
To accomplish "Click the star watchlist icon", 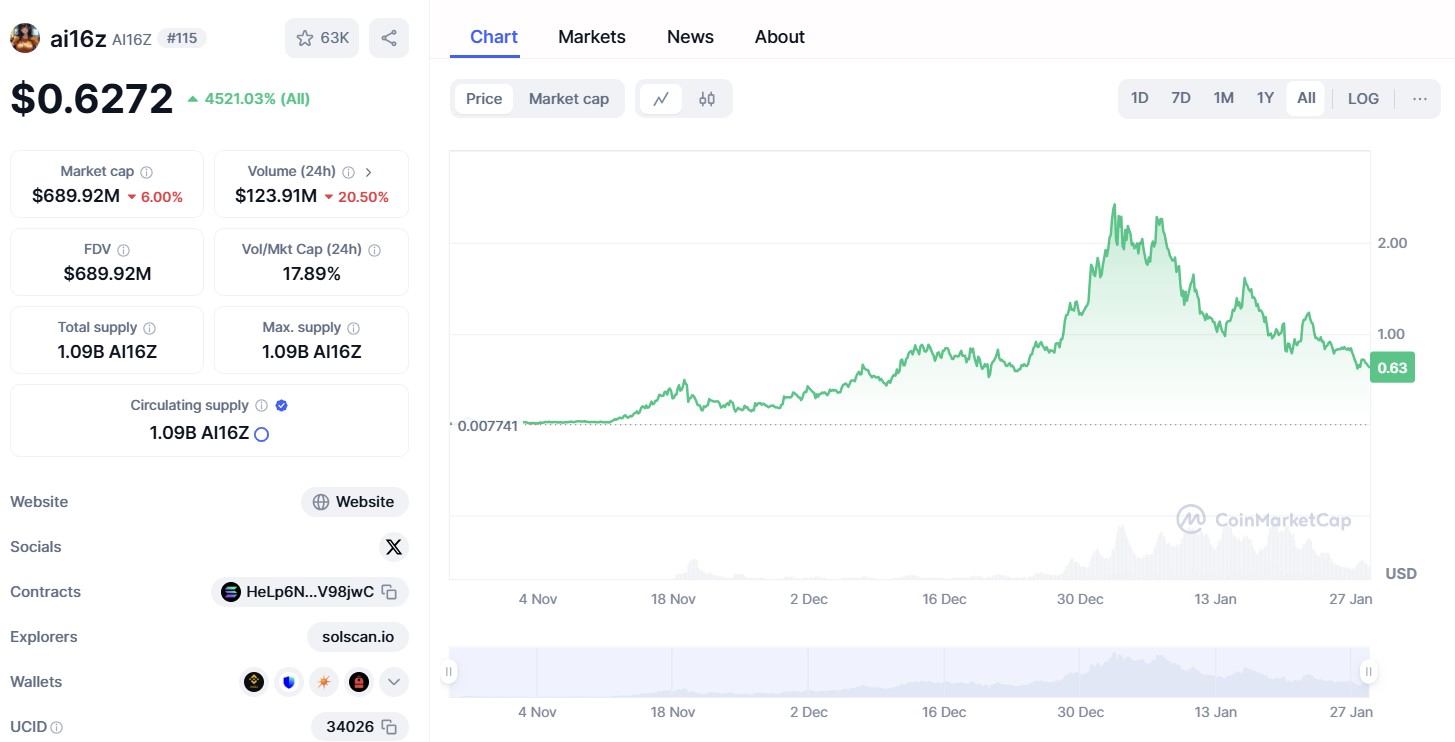I will pos(305,38).
